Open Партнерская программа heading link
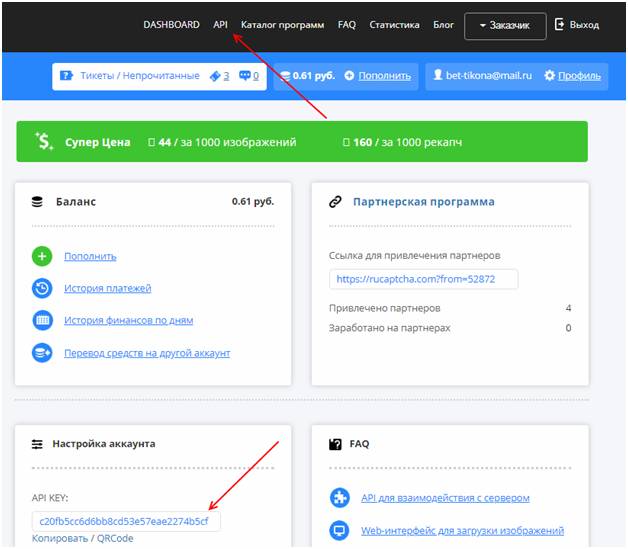Image resolution: width=628 pixels, height=549 pixels. [424, 202]
